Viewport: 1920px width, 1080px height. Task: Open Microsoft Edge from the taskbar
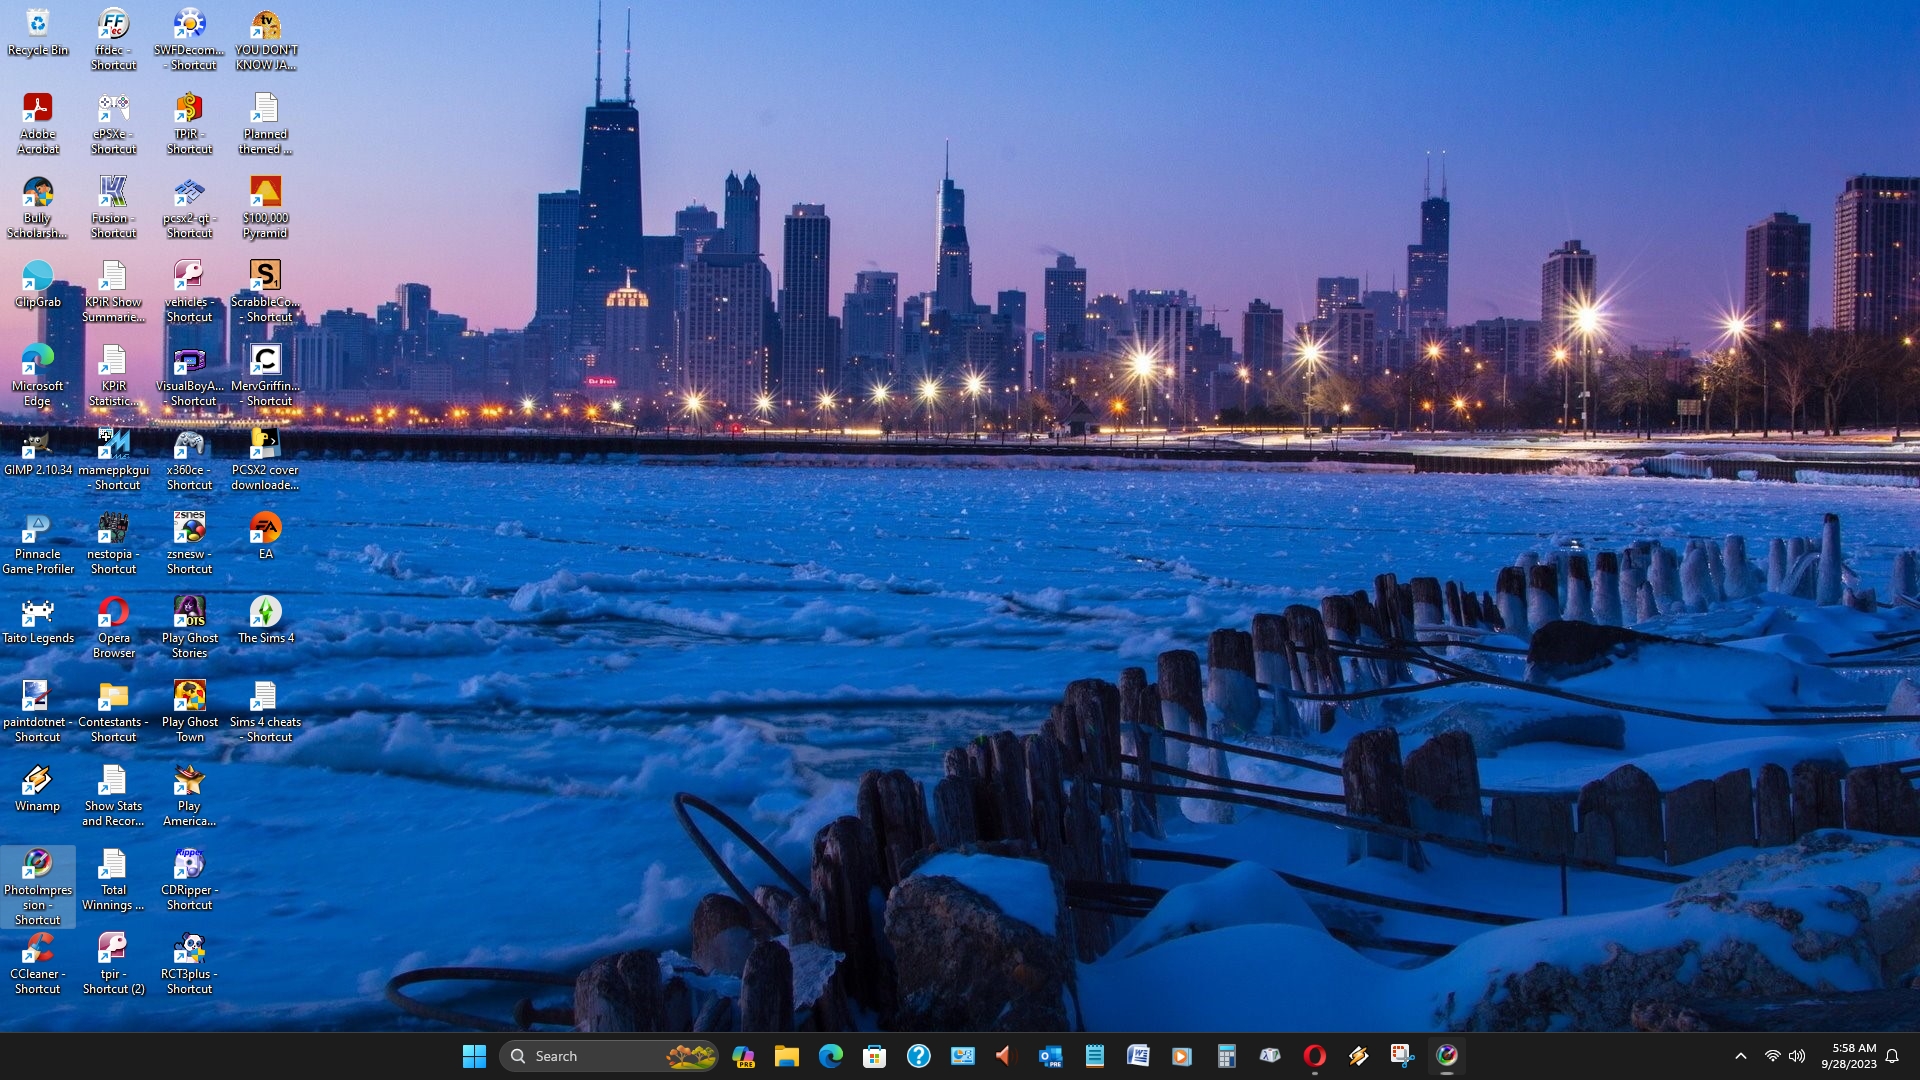coord(831,1056)
